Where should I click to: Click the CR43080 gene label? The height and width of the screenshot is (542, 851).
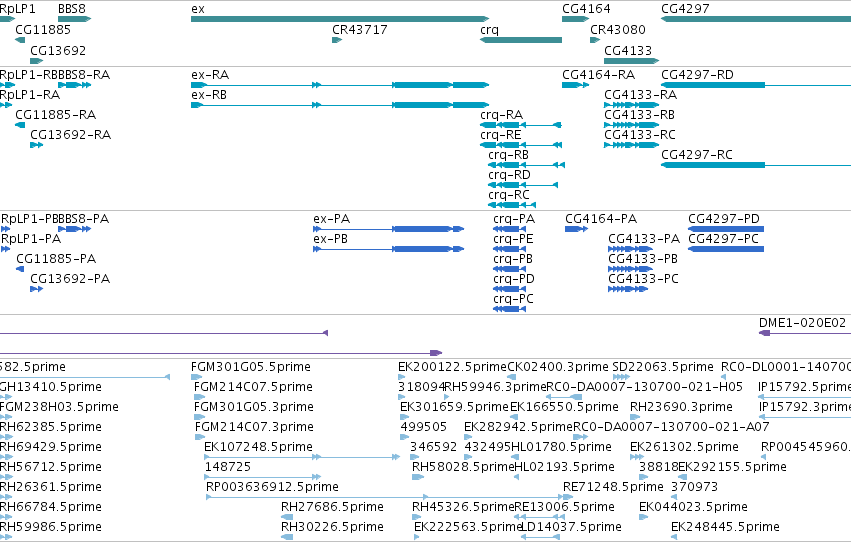coord(618,30)
